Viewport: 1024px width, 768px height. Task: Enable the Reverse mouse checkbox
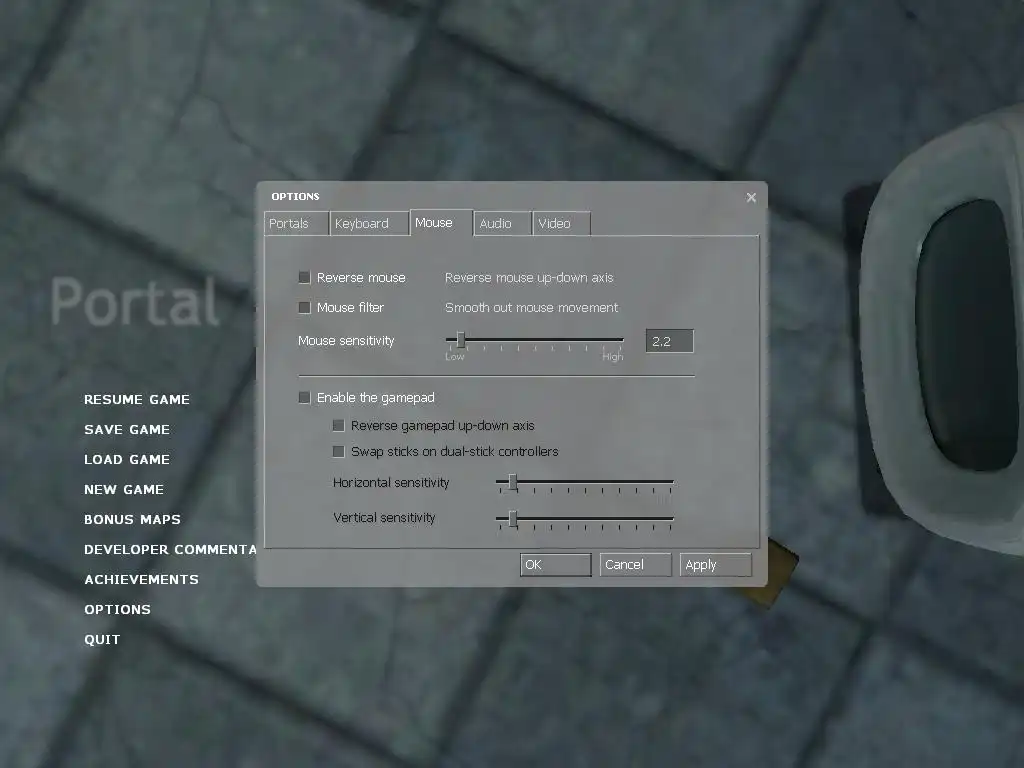(304, 278)
